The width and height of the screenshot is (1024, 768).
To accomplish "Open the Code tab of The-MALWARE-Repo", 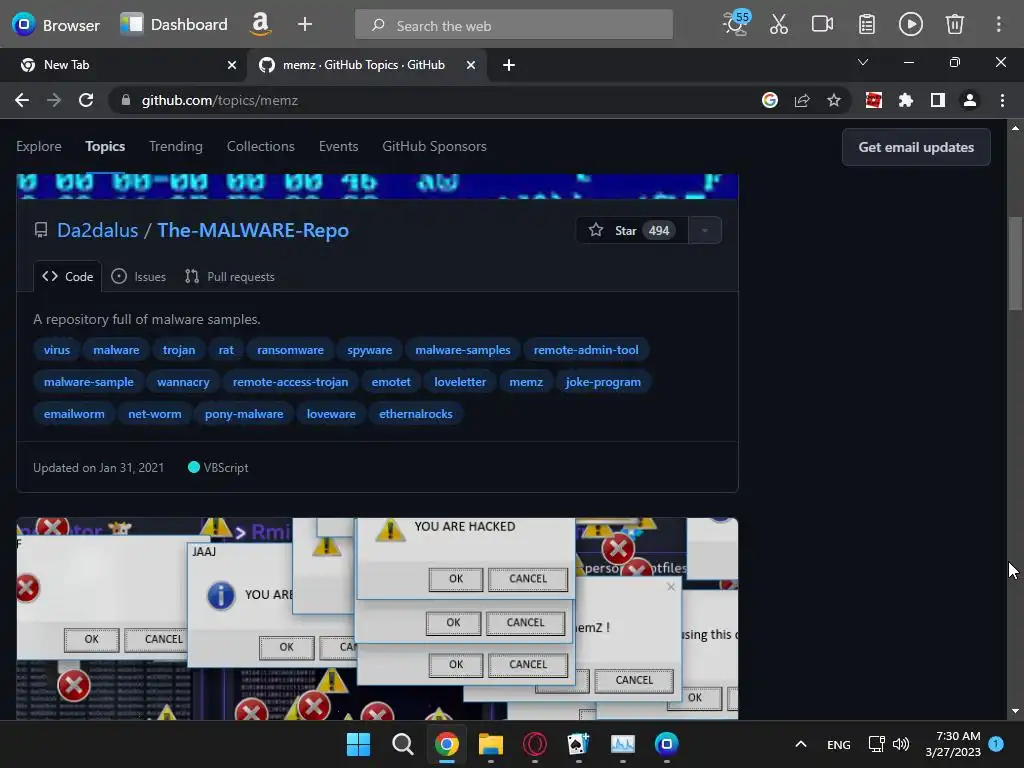I will (67, 276).
